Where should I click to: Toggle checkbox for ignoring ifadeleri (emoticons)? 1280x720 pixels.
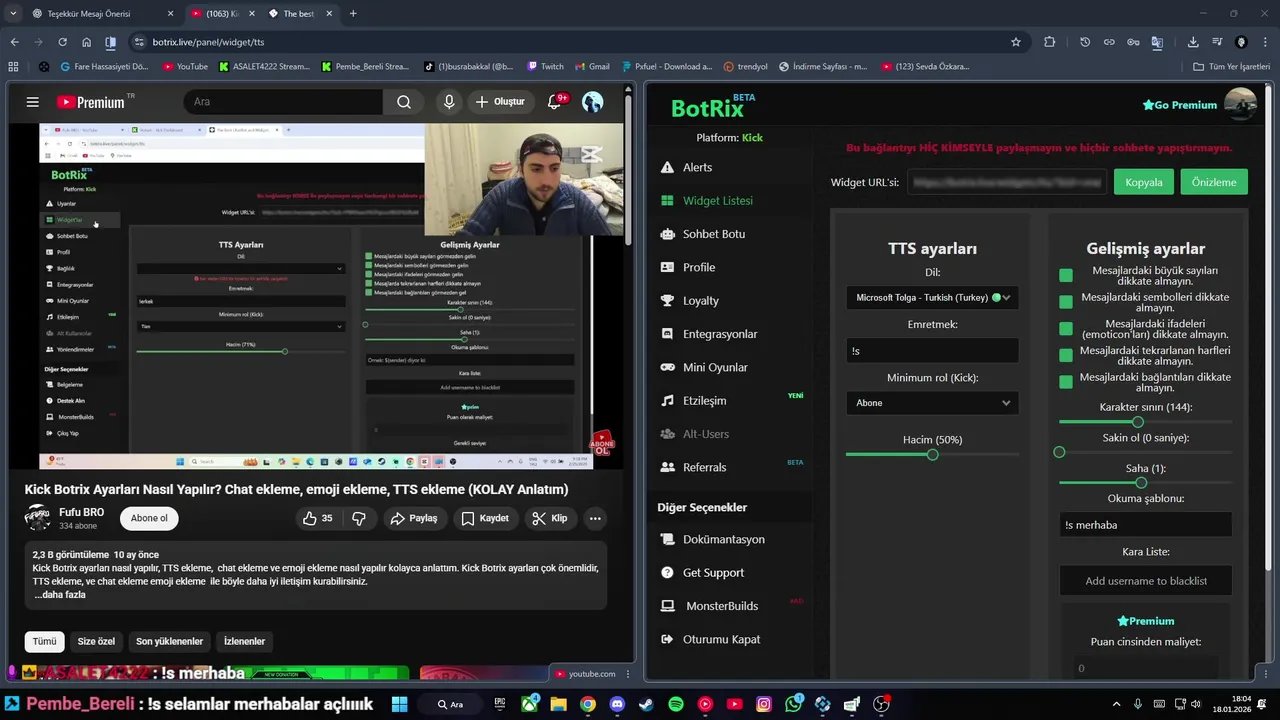pos(1066,329)
